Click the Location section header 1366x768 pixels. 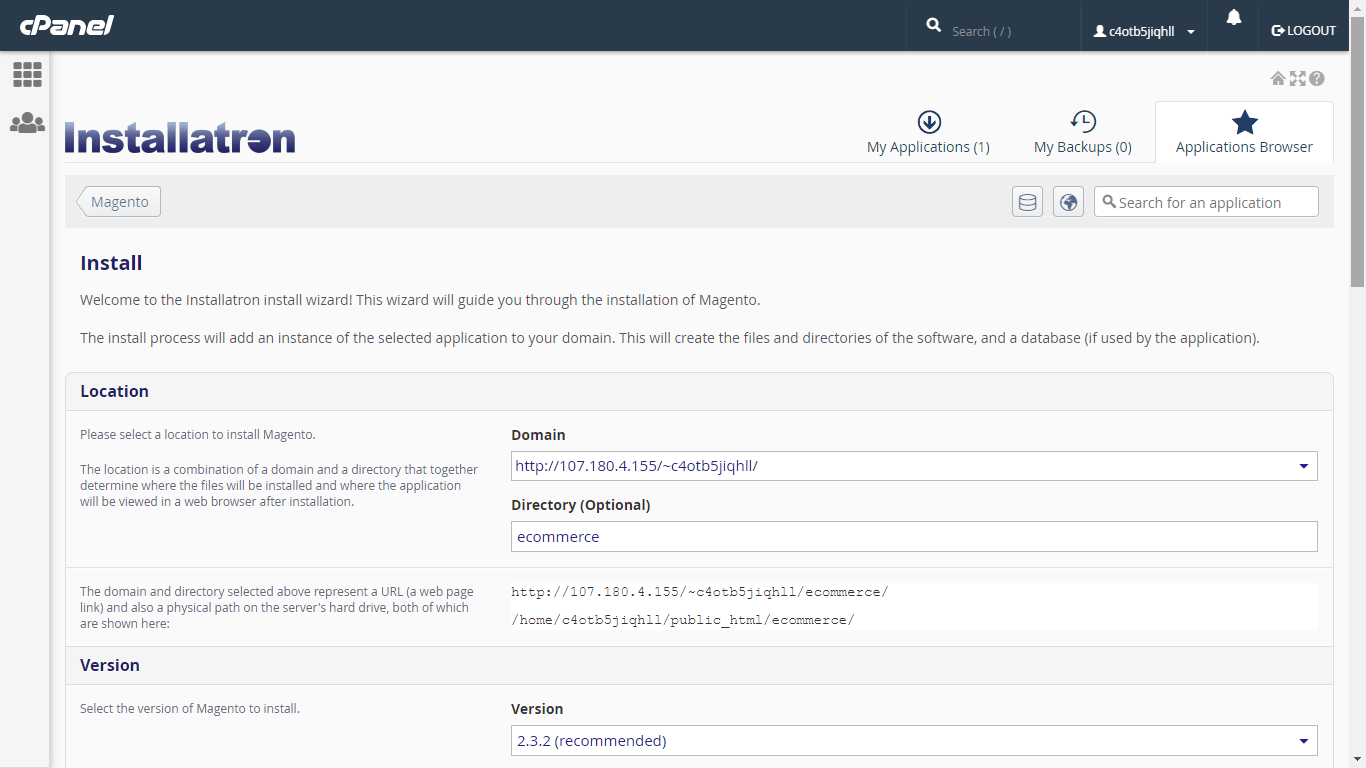[x=699, y=391]
